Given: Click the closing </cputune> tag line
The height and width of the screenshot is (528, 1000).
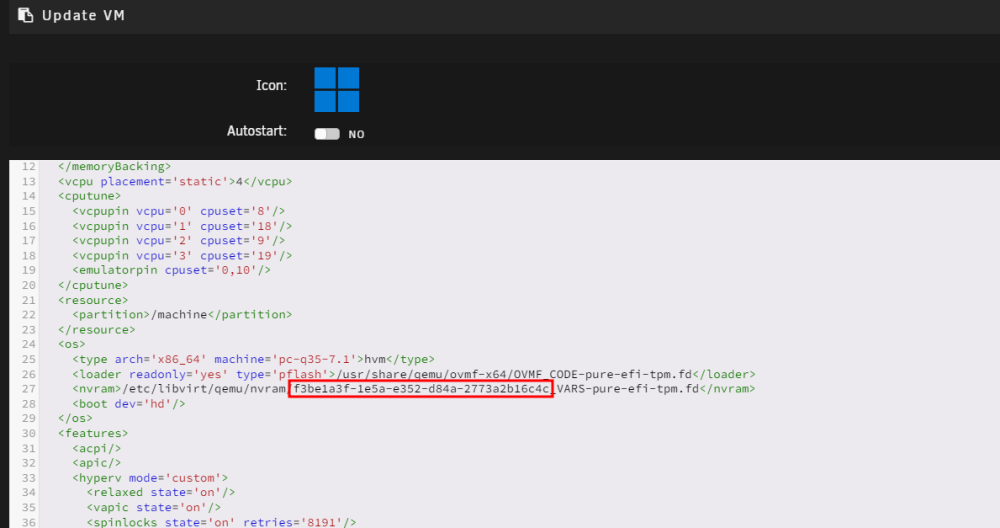Looking at the screenshot, I should pyautogui.click(x=93, y=285).
